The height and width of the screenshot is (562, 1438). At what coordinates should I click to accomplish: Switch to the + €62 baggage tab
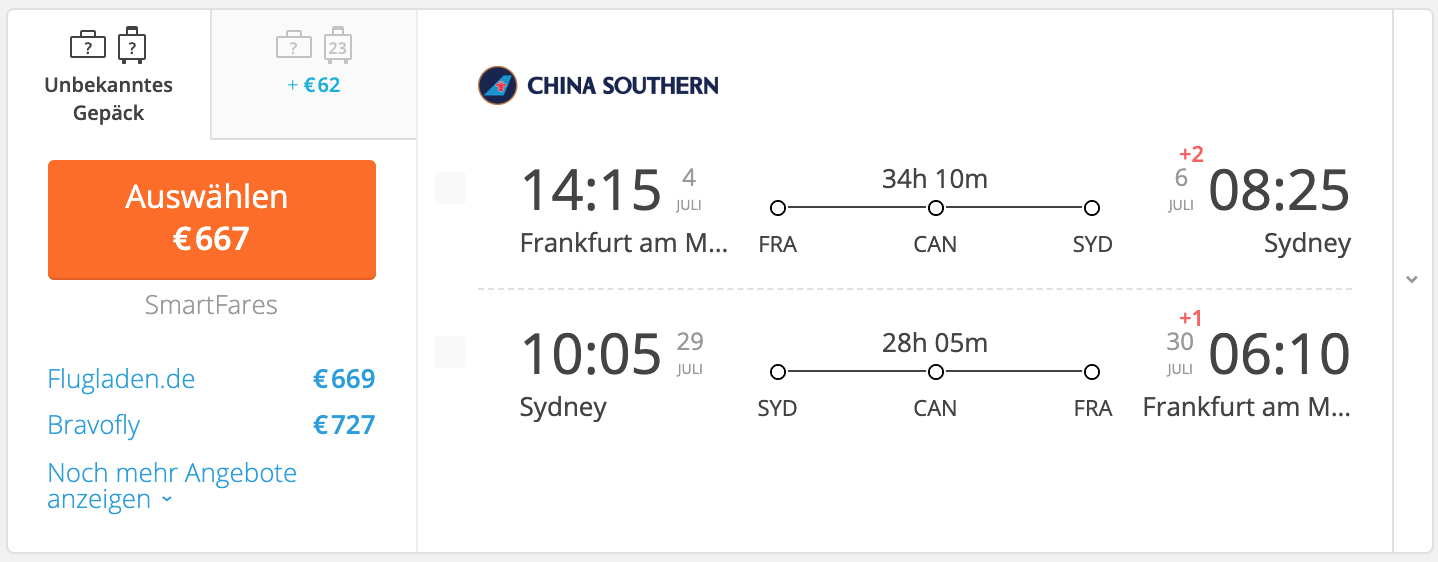(x=314, y=75)
